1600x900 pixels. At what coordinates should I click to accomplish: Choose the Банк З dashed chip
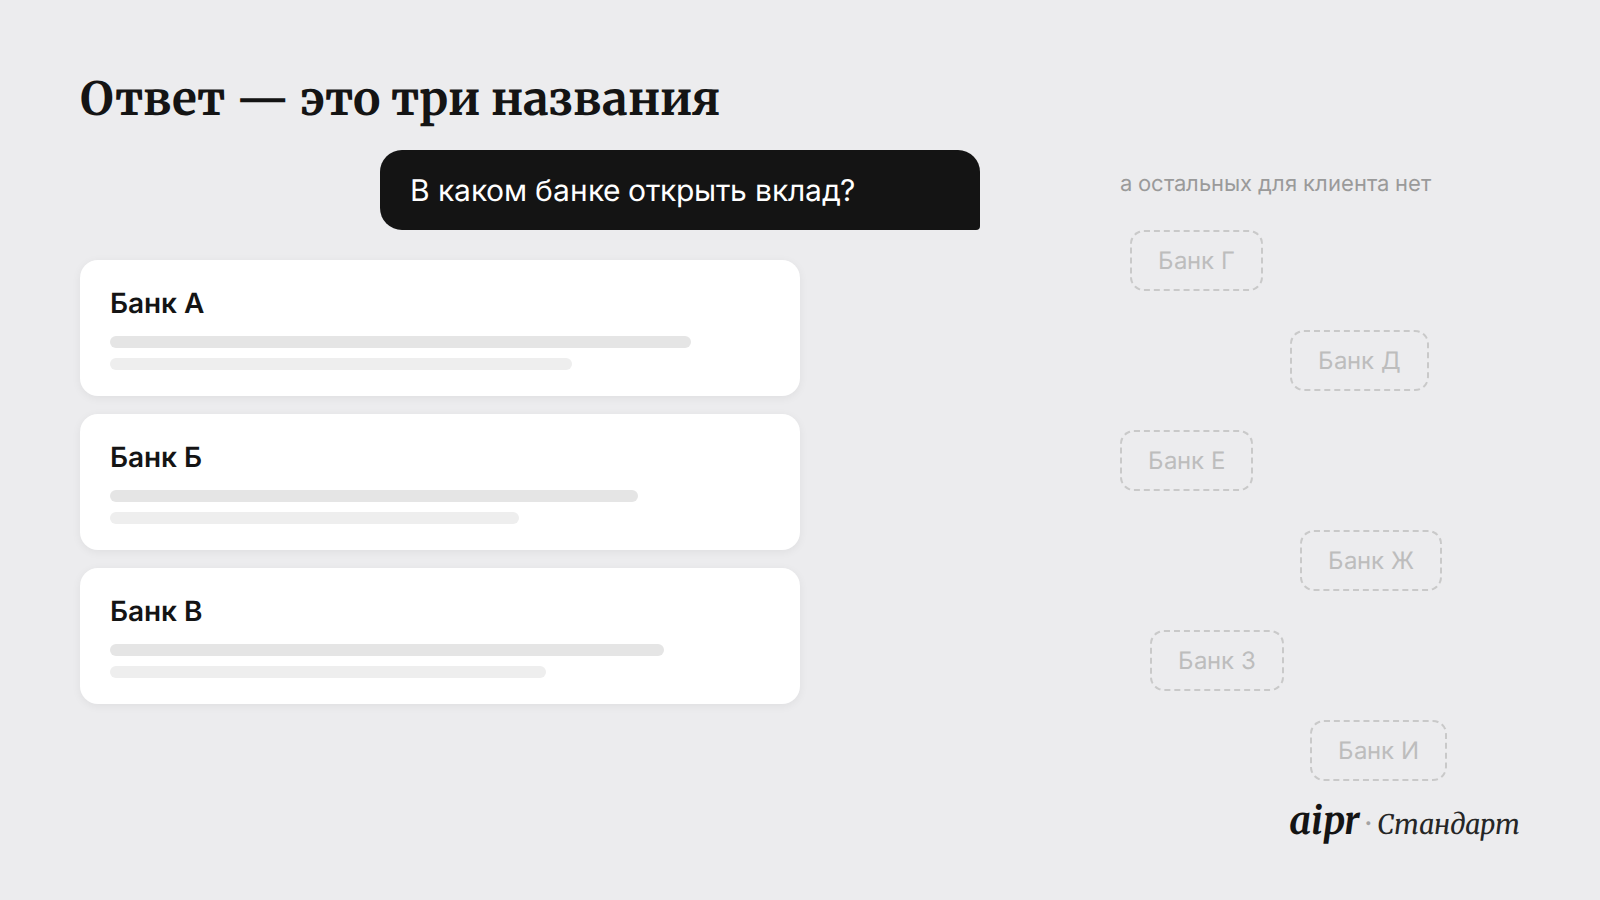coord(1217,661)
